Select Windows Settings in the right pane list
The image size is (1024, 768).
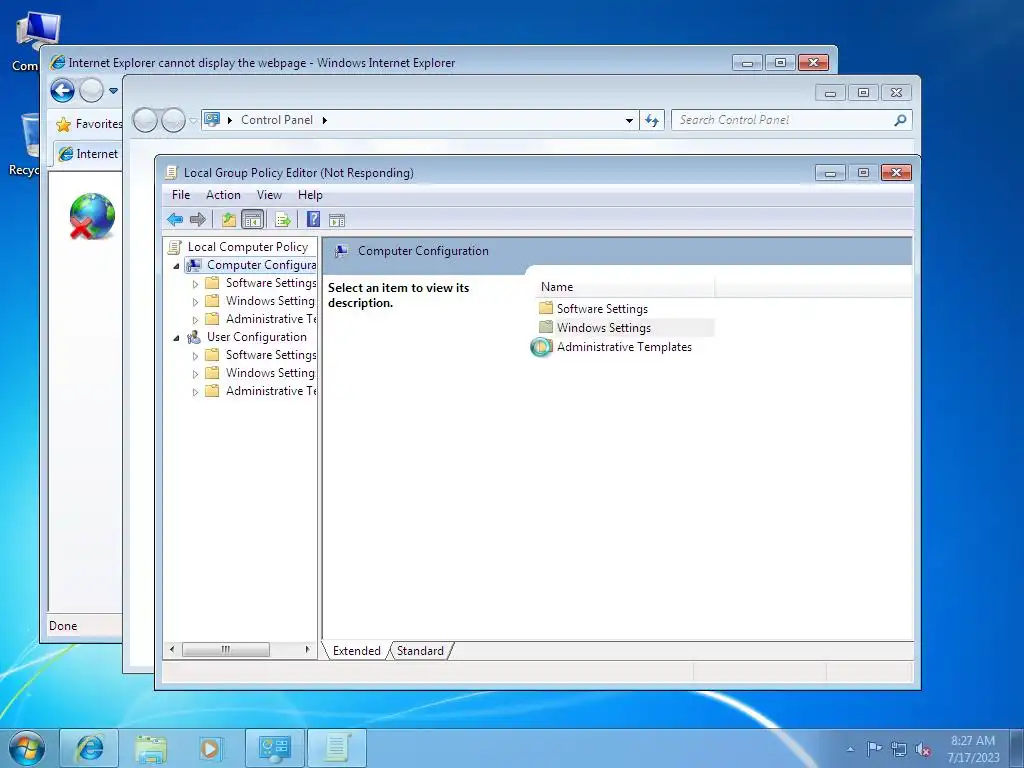pyautogui.click(x=603, y=328)
